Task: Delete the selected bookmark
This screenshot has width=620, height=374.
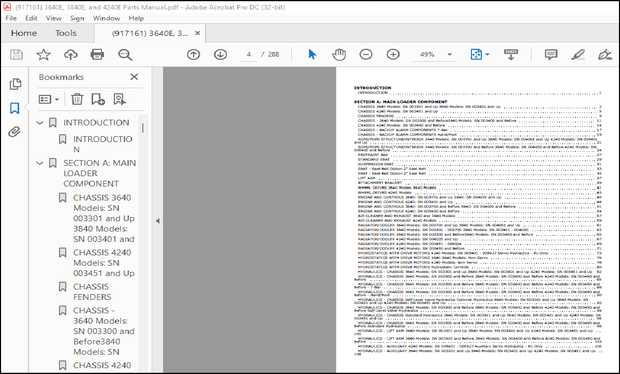Action: click(77, 99)
